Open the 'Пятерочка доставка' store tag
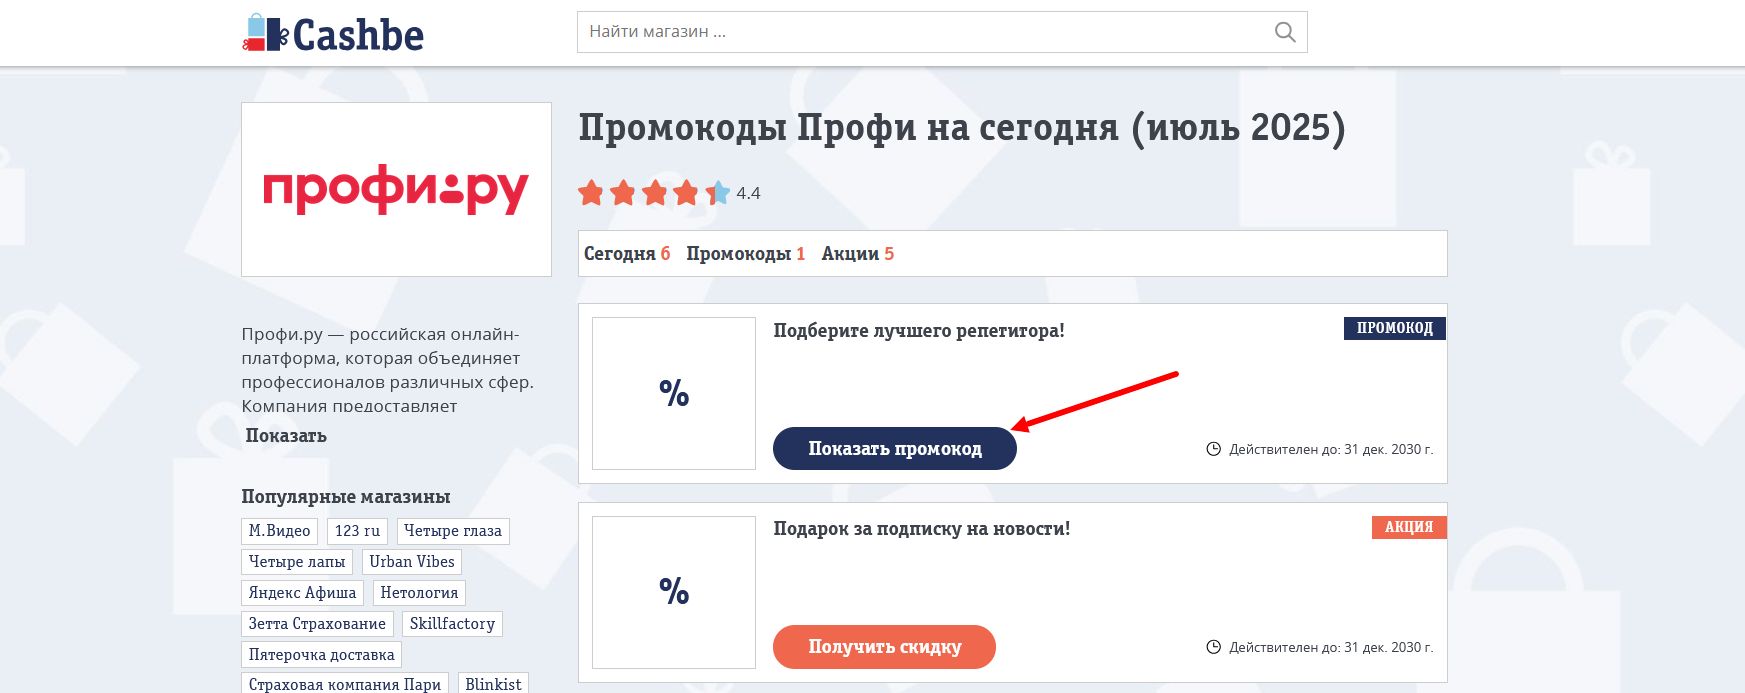 (x=322, y=655)
